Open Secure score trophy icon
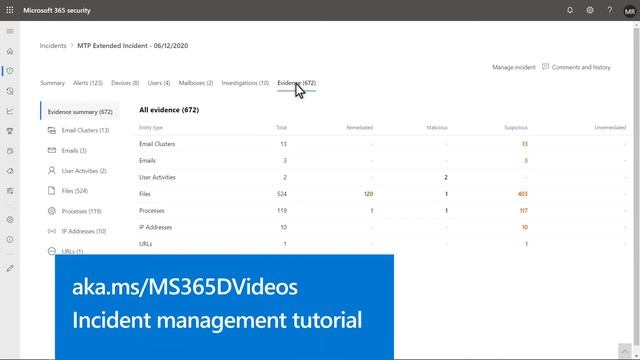 10,131
